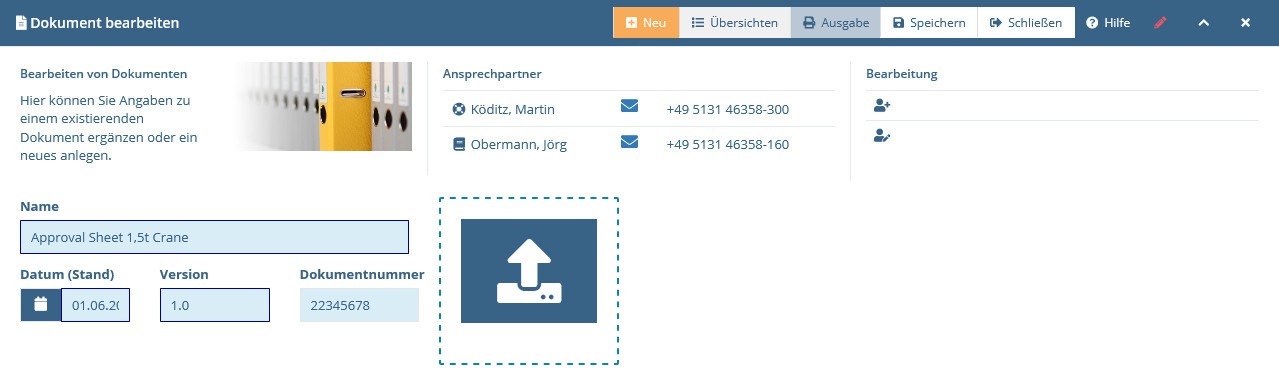1279x368 pixels.
Task: Click phone number +49 5131 46358-300
Action: pyautogui.click(x=727, y=109)
